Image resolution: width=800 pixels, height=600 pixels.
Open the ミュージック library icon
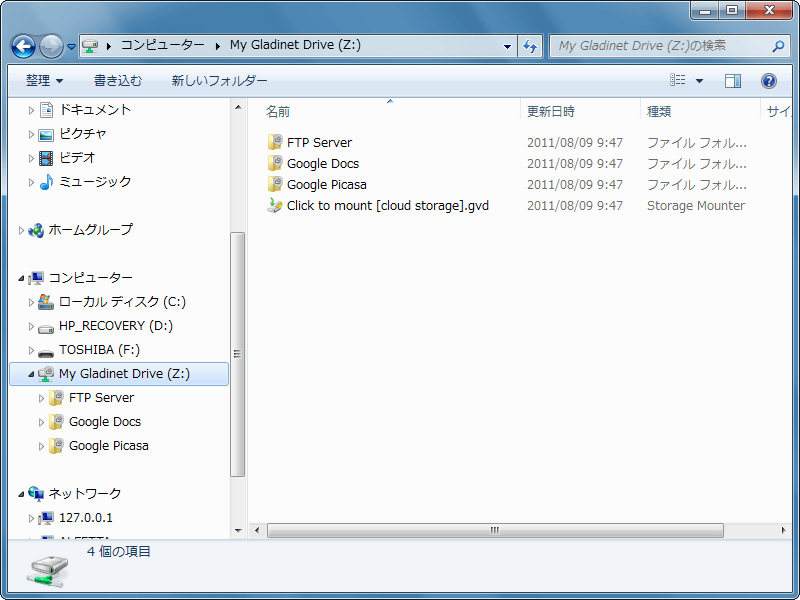[x=46, y=182]
